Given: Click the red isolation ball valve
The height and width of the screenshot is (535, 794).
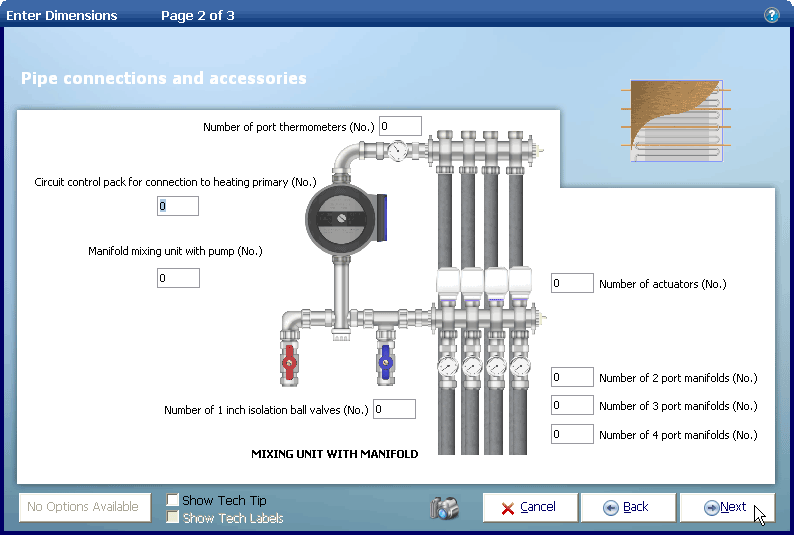Looking at the screenshot, I should [289, 362].
